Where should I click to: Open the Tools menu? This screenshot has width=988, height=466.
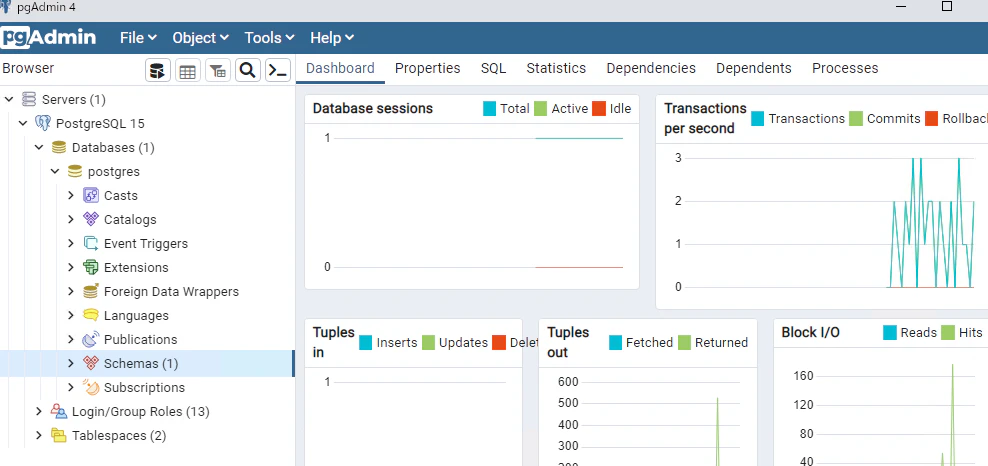[x=270, y=38]
